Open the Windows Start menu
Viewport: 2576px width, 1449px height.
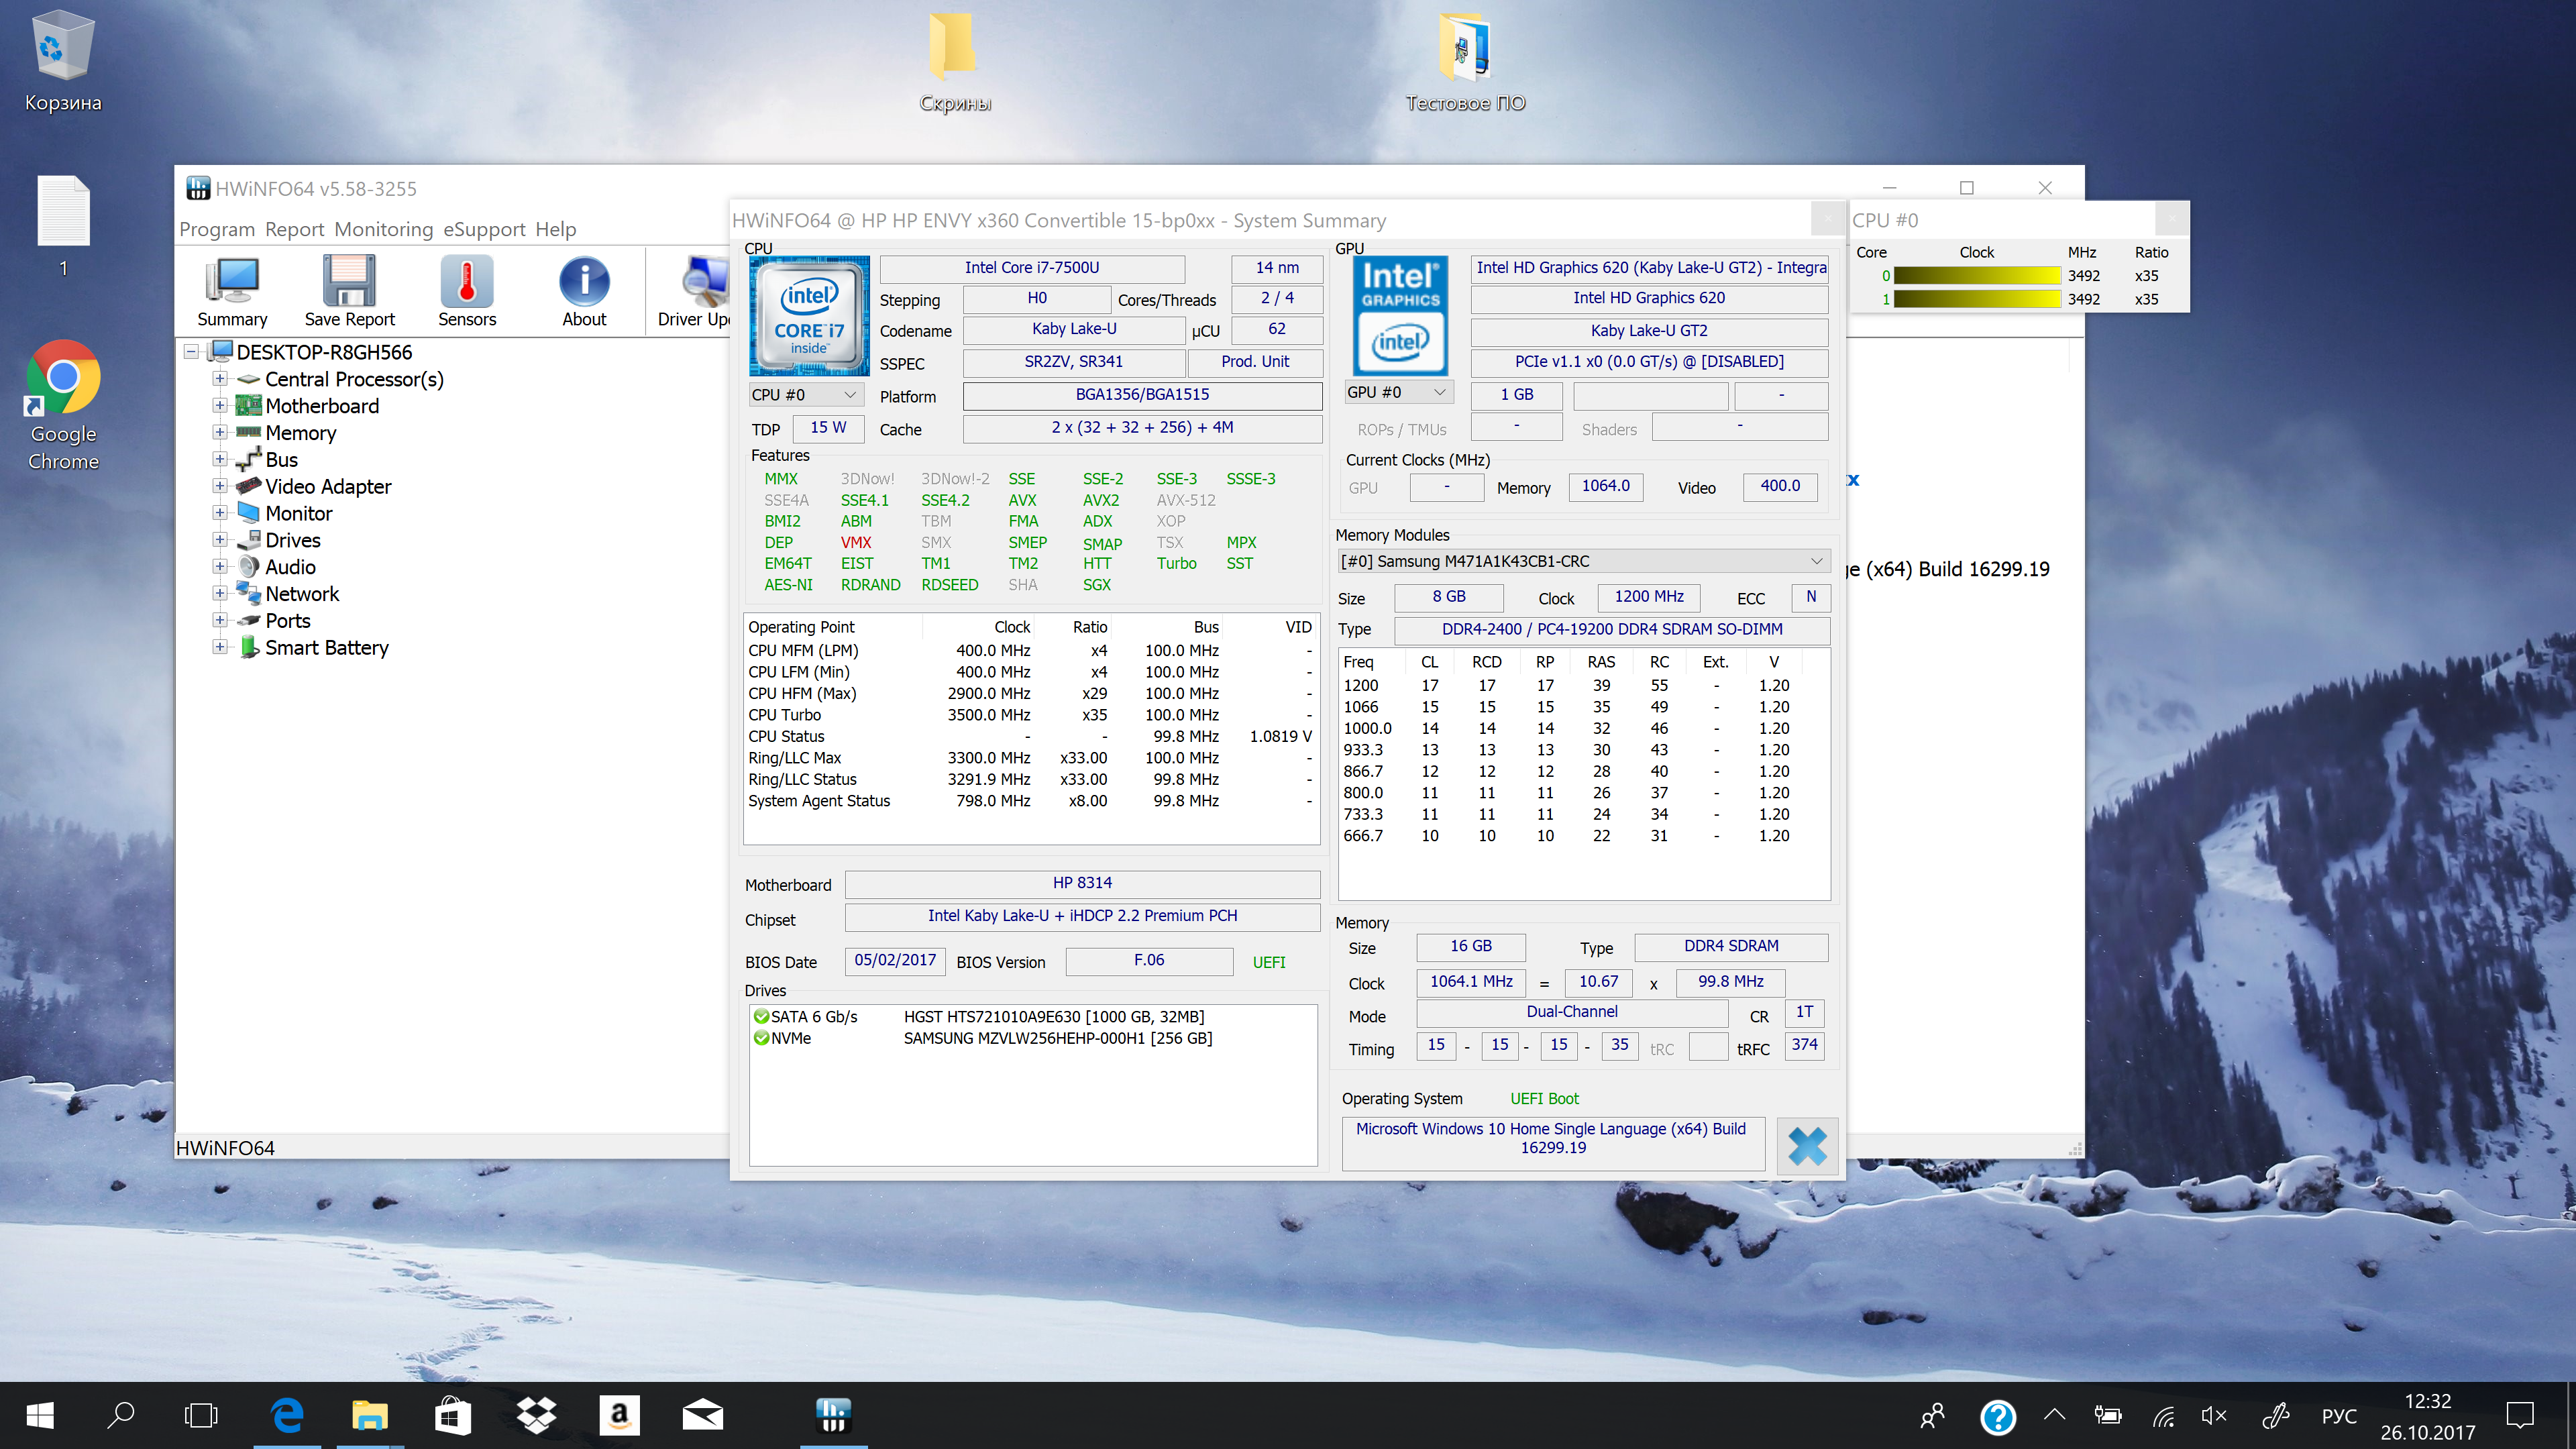40,1415
